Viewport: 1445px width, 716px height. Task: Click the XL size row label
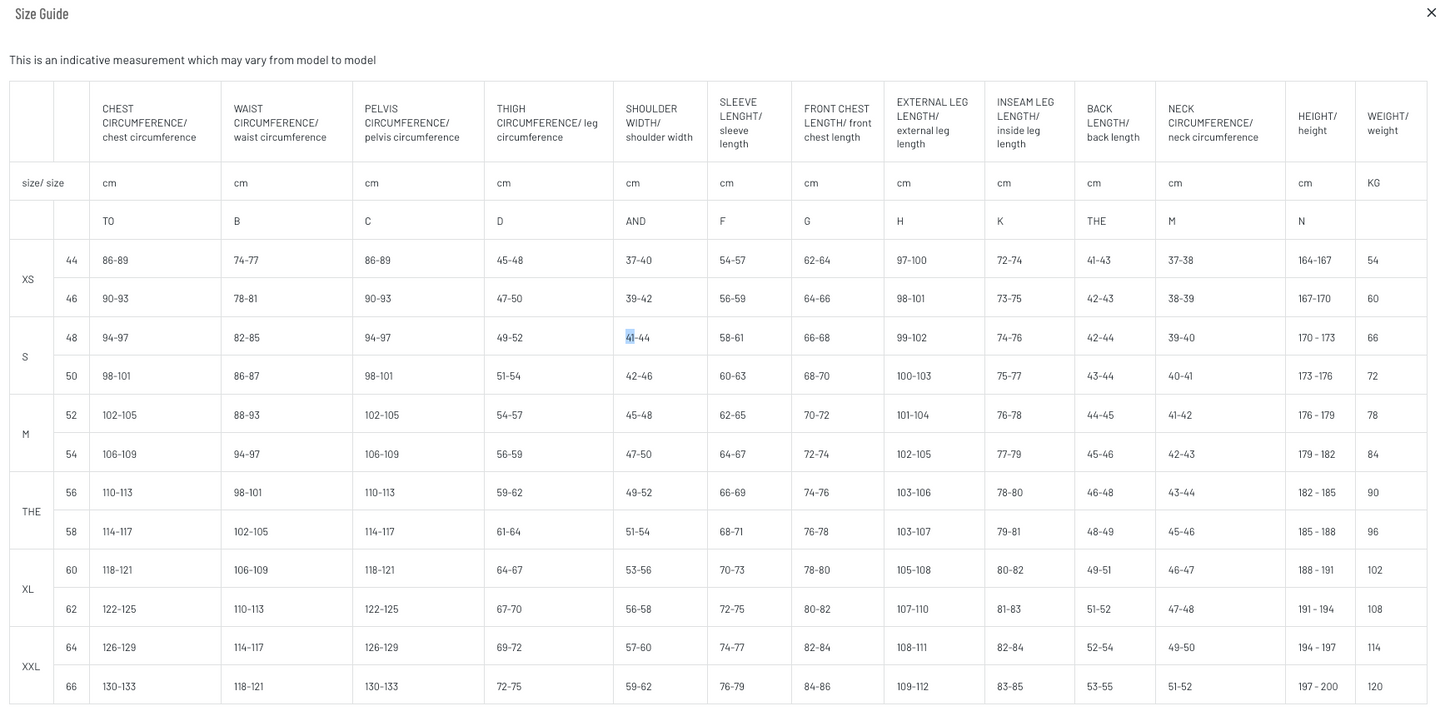[x=29, y=589]
